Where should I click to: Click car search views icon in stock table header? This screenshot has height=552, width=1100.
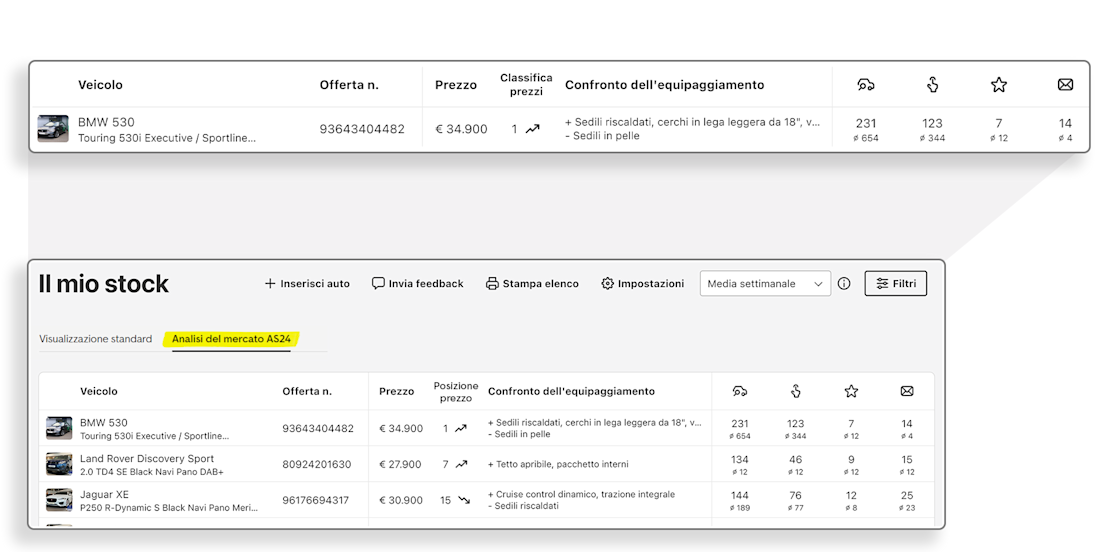739,391
